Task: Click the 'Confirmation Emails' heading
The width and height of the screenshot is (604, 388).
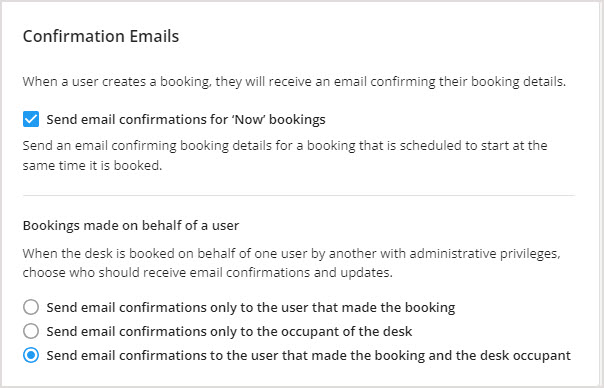Action: click(x=101, y=36)
